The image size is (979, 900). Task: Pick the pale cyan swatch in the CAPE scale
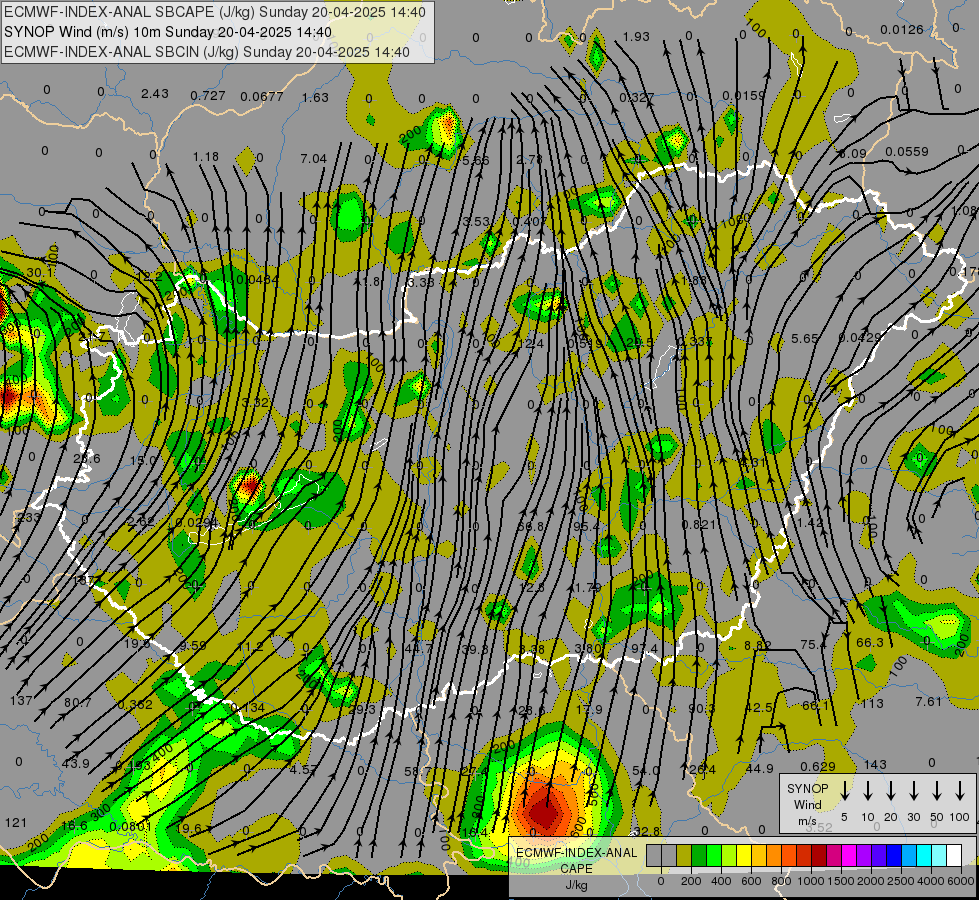938,855
